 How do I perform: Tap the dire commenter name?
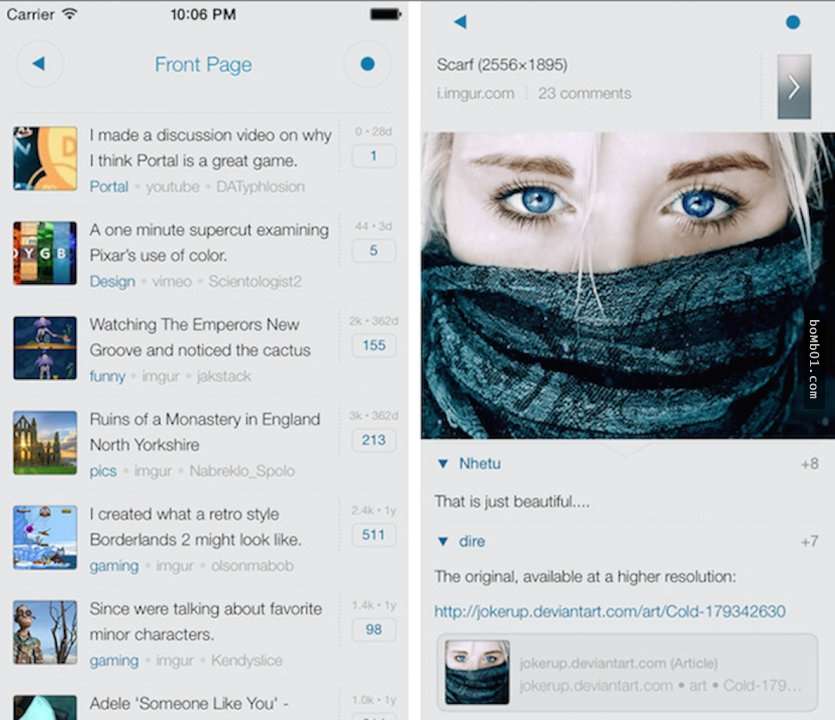click(472, 542)
